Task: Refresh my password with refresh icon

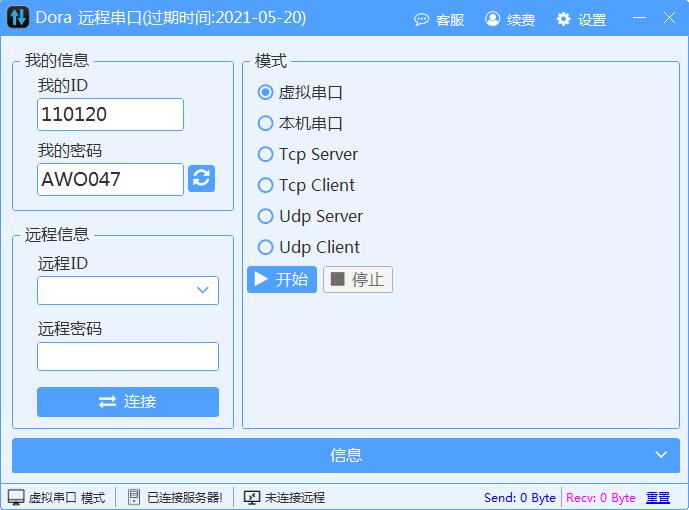Action: pos(201,178)
